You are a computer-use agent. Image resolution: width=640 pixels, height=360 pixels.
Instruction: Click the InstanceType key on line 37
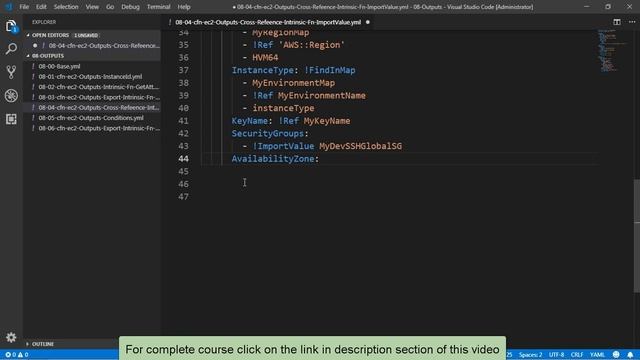pyautogui.click(x=262, y=70)
